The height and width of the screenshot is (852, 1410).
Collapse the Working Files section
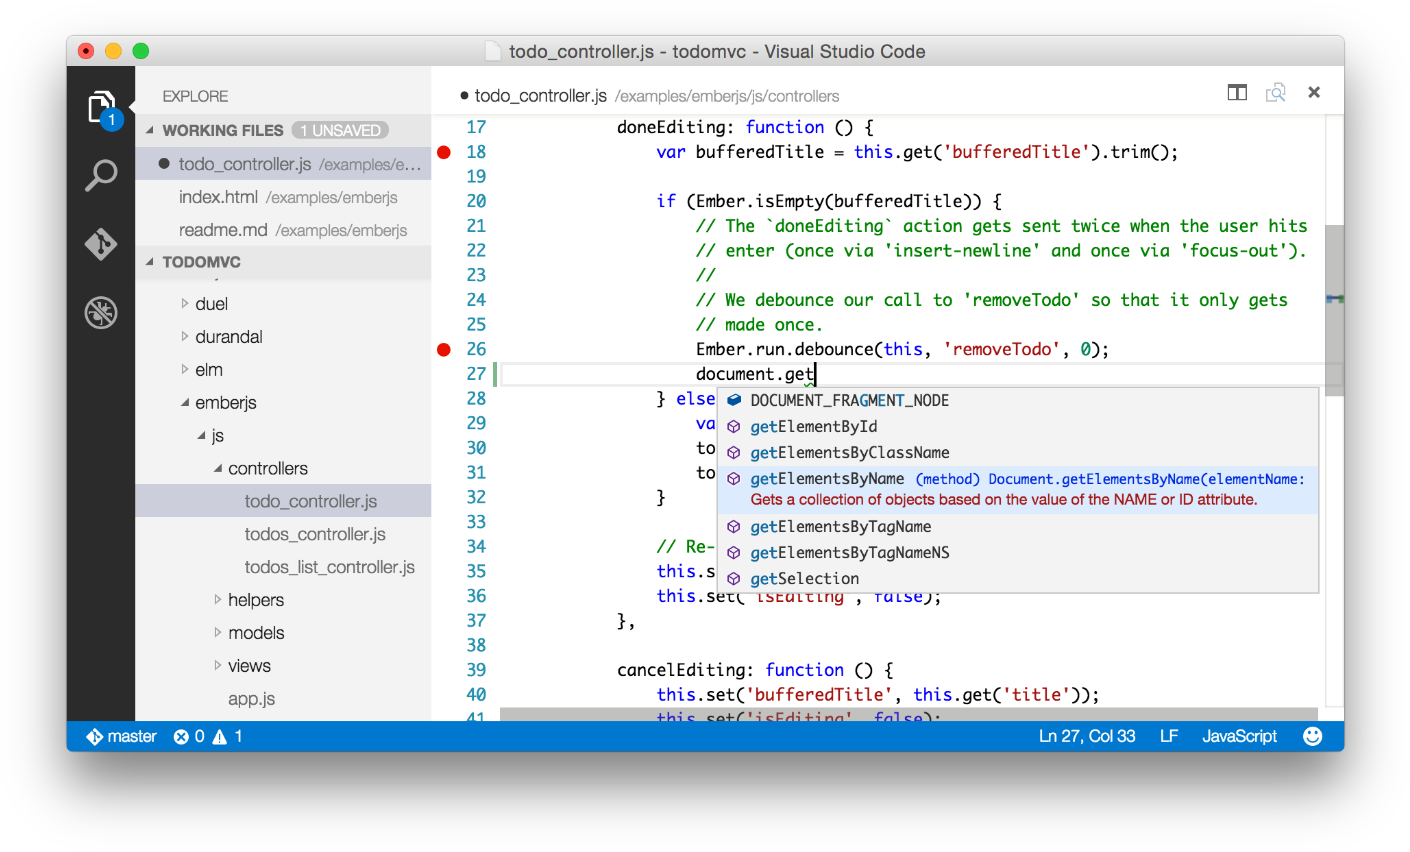pos(150,130)
